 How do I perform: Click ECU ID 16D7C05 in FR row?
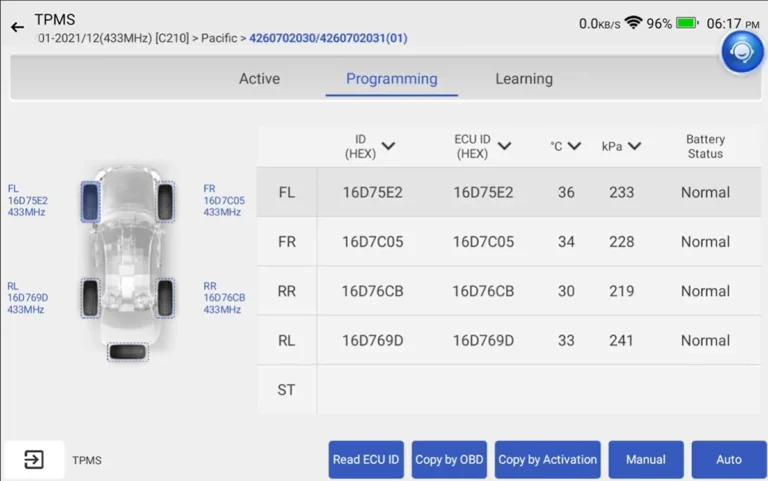click(x=483, y=242)
